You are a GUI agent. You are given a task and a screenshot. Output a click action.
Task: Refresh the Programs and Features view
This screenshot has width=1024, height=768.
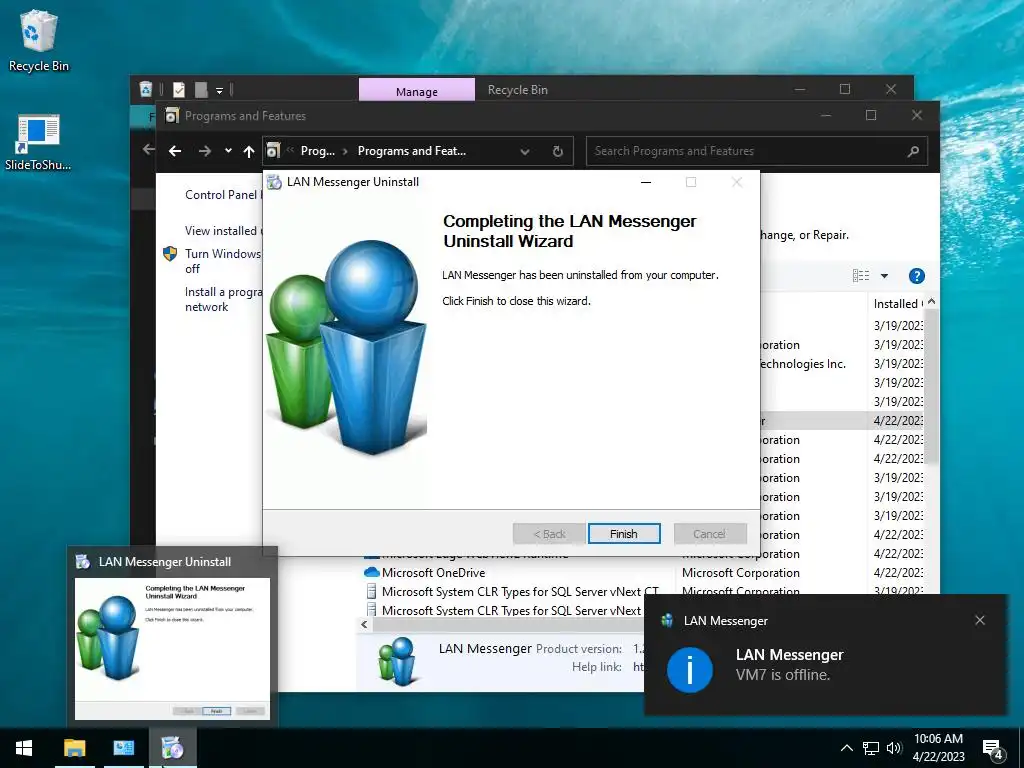(x=558, y=152)
